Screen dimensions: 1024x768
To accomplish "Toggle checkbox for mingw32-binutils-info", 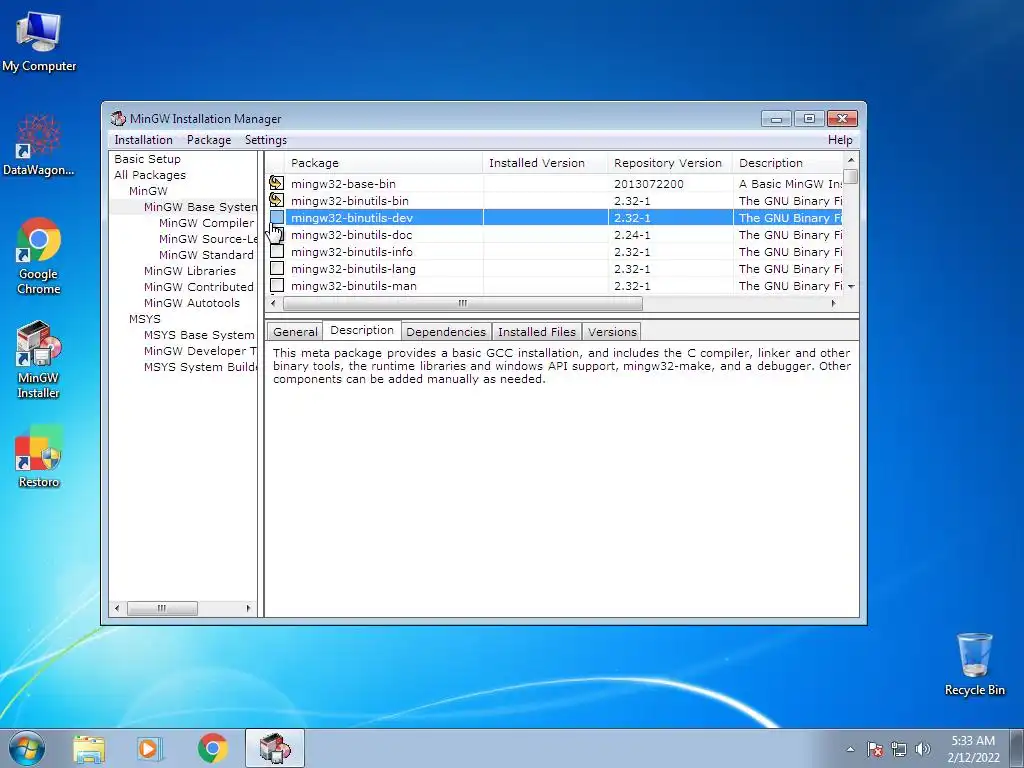I will point(277,251).
